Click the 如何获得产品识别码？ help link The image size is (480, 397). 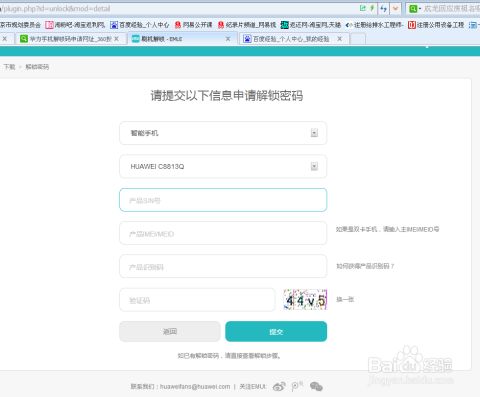[x=365, y=266]
